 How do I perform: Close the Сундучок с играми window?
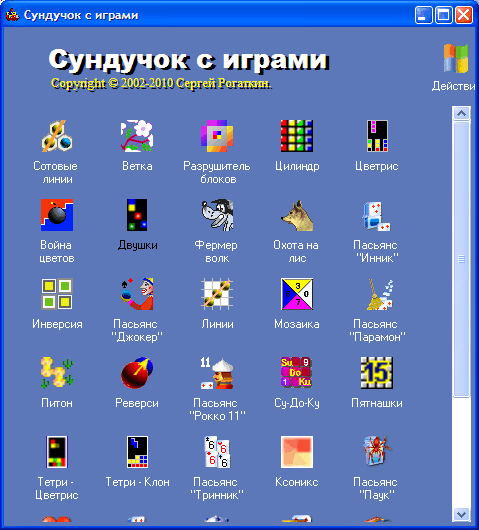pyautogui.click(x=463, y=15)
